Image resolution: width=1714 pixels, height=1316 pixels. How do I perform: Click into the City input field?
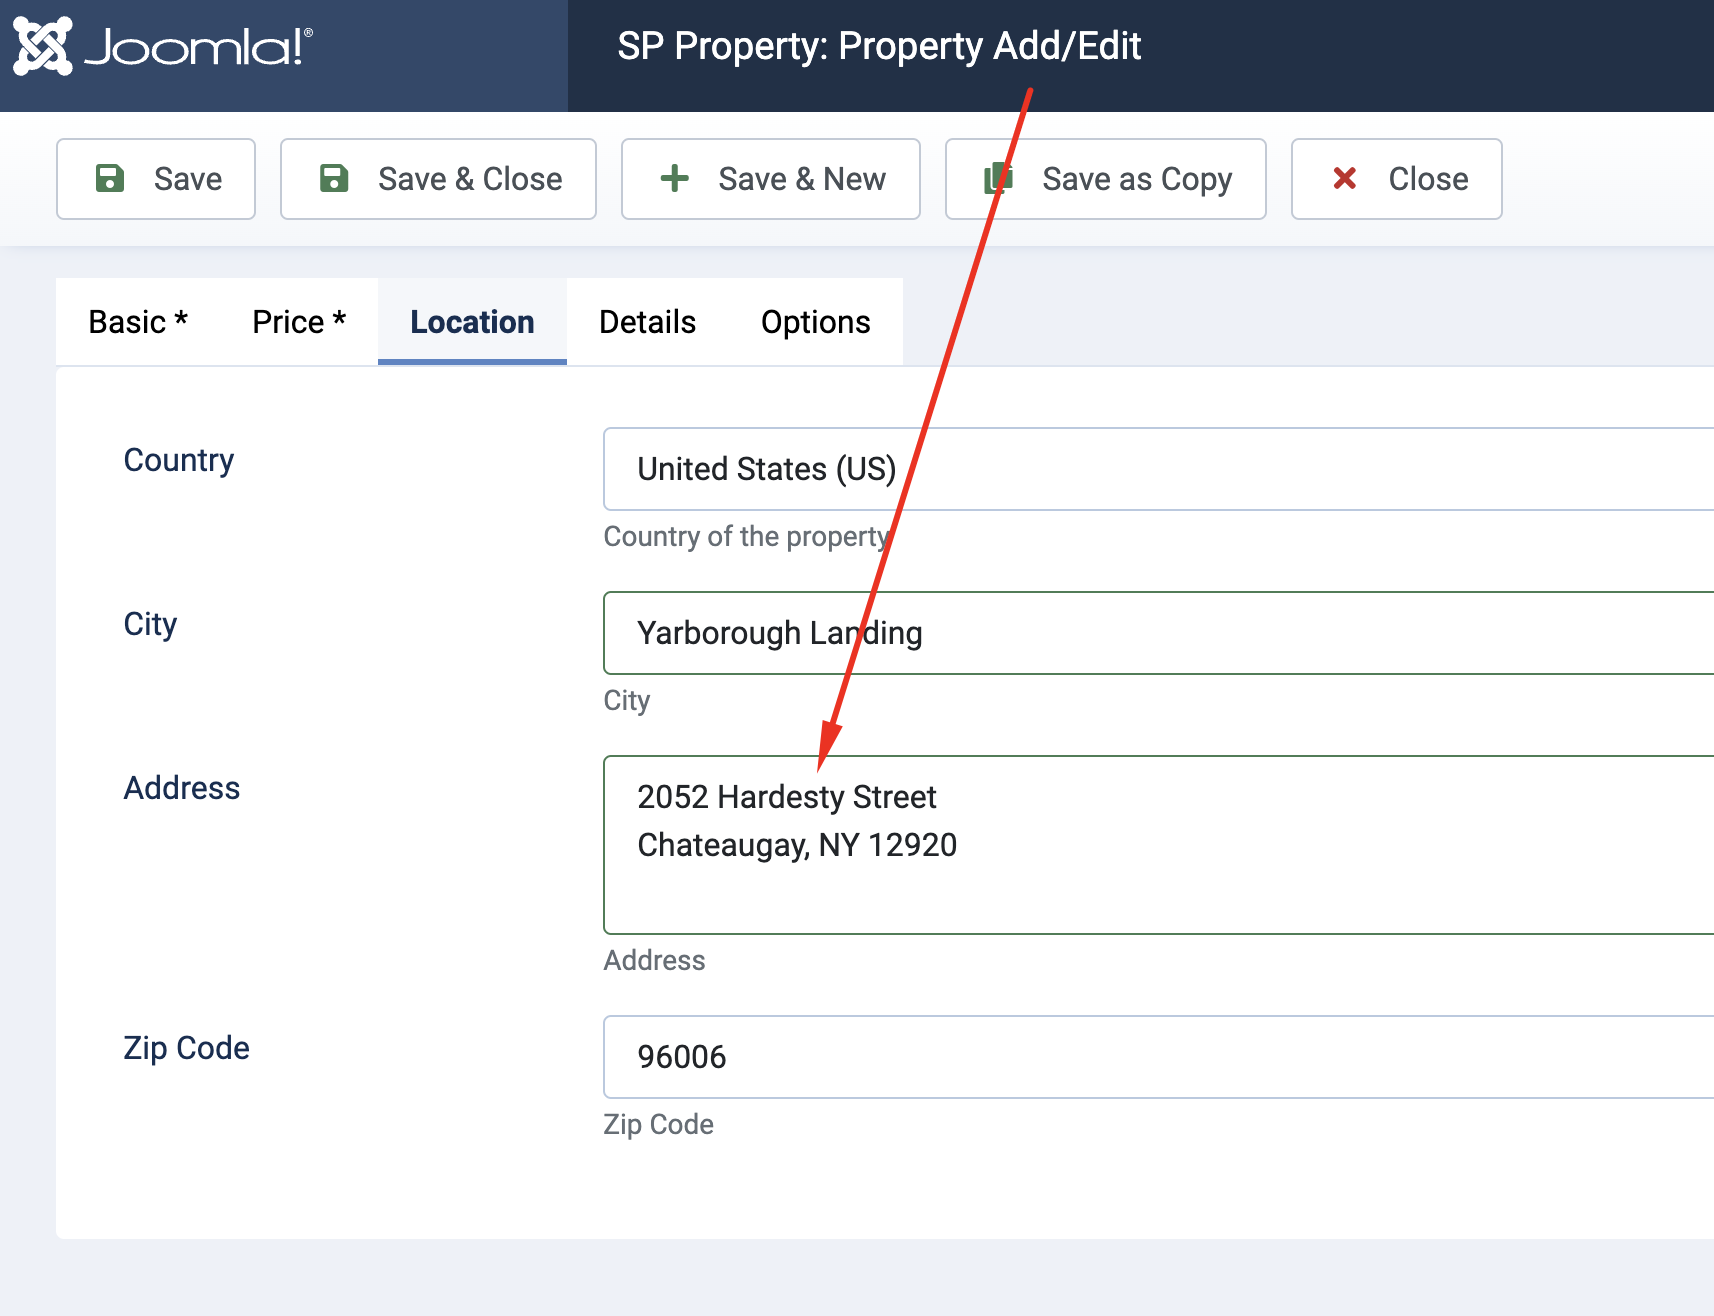tap(1150, 633)
